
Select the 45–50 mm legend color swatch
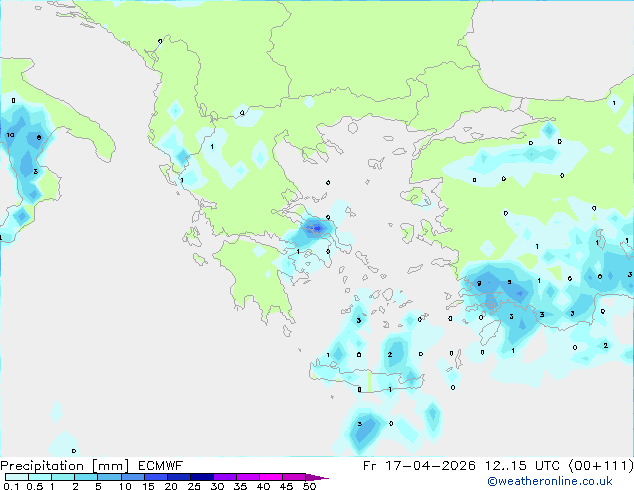(x=294, y=477)
